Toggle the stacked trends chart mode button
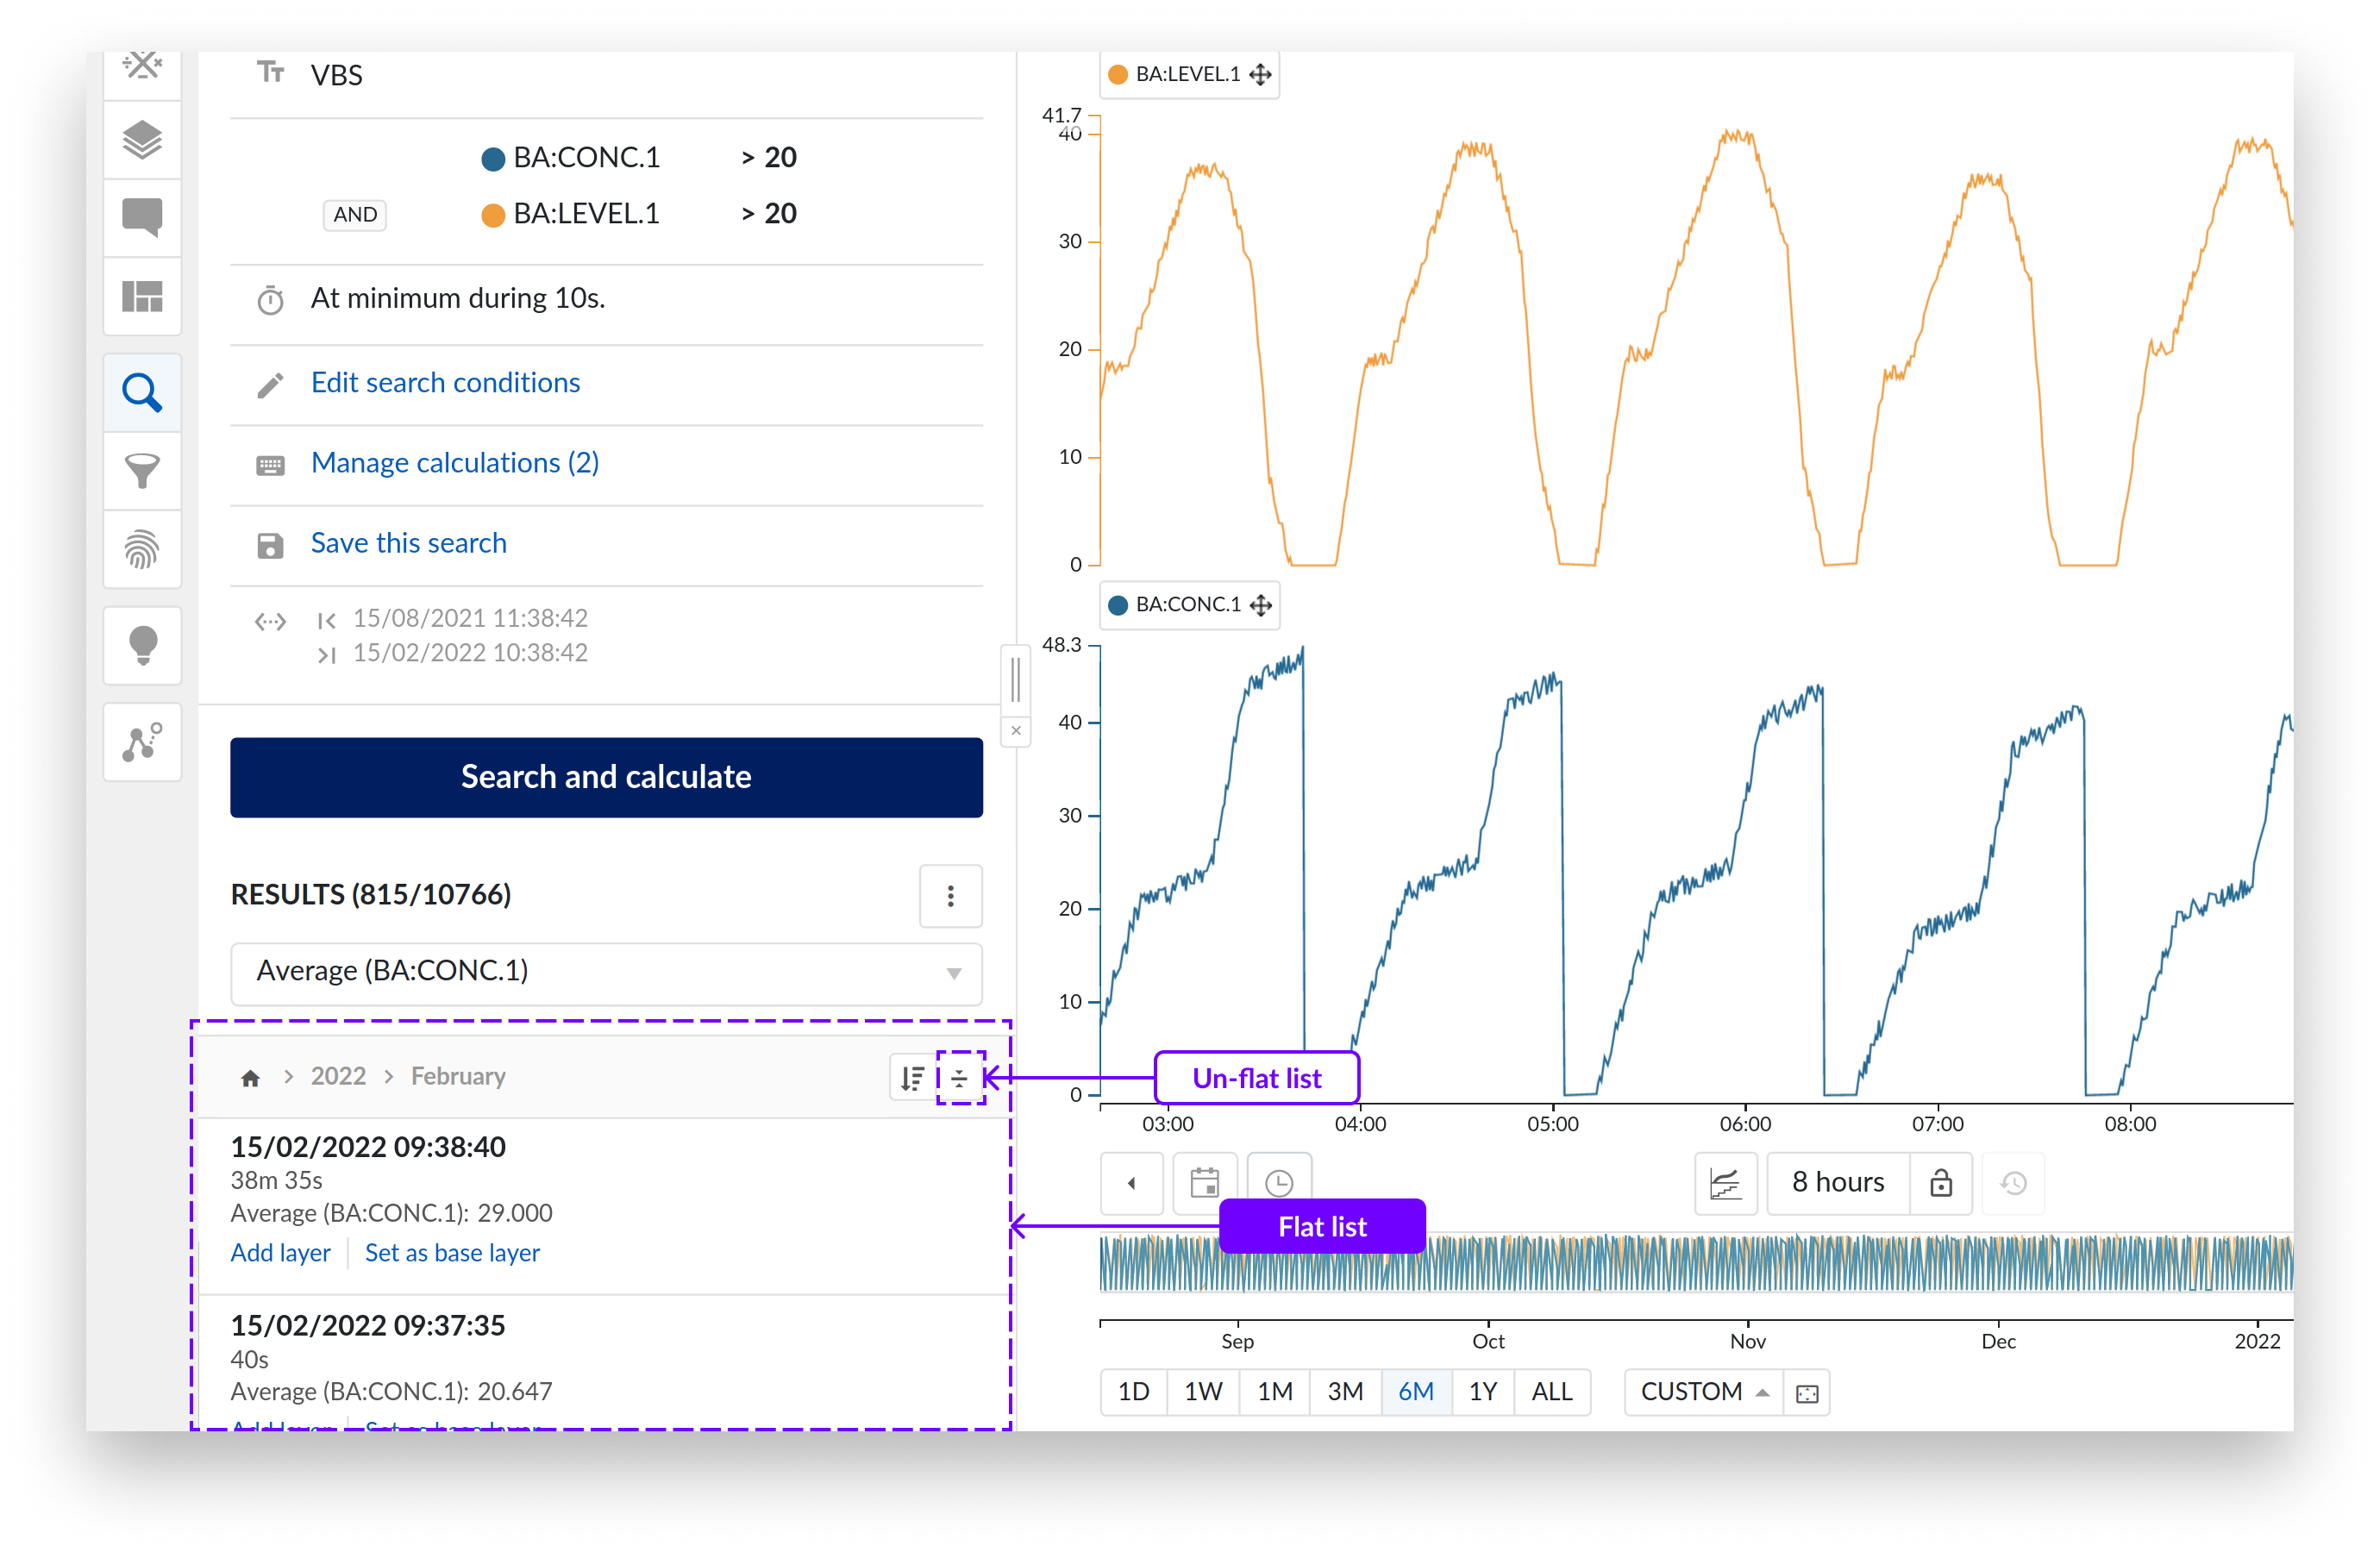Image resolution: width=2380 pixels, height=1552 pixels. [x=1725, y=1183]
